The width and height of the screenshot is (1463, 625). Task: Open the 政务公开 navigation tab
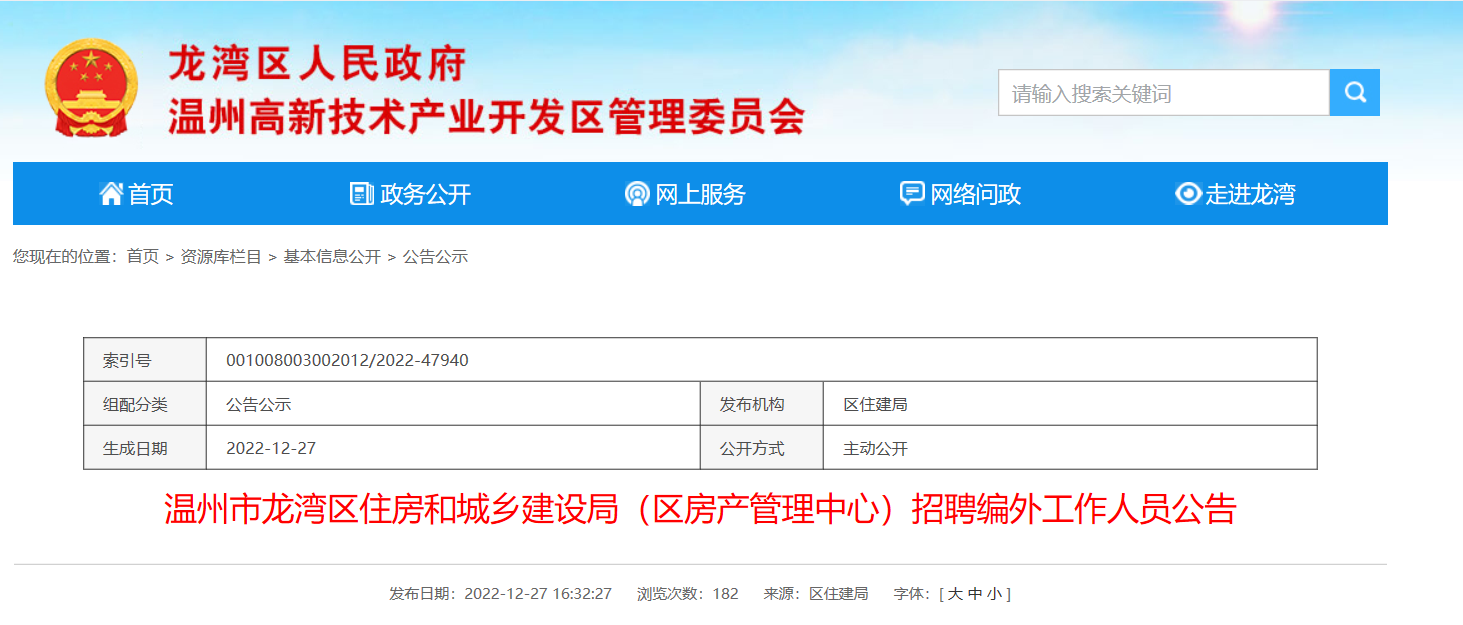click(x=411, y=194)
